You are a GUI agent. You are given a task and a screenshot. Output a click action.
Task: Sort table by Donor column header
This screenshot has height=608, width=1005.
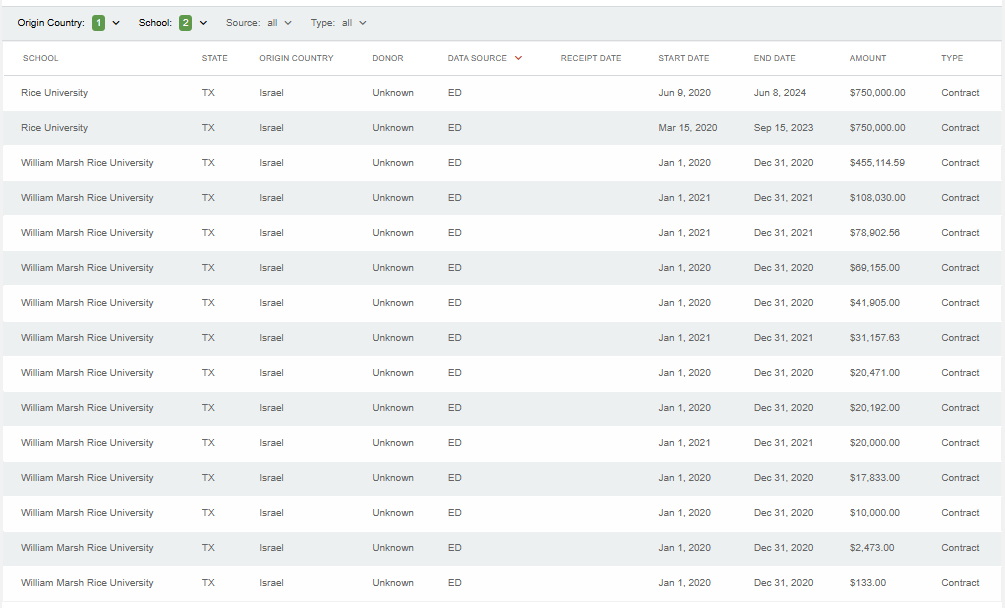388,58
